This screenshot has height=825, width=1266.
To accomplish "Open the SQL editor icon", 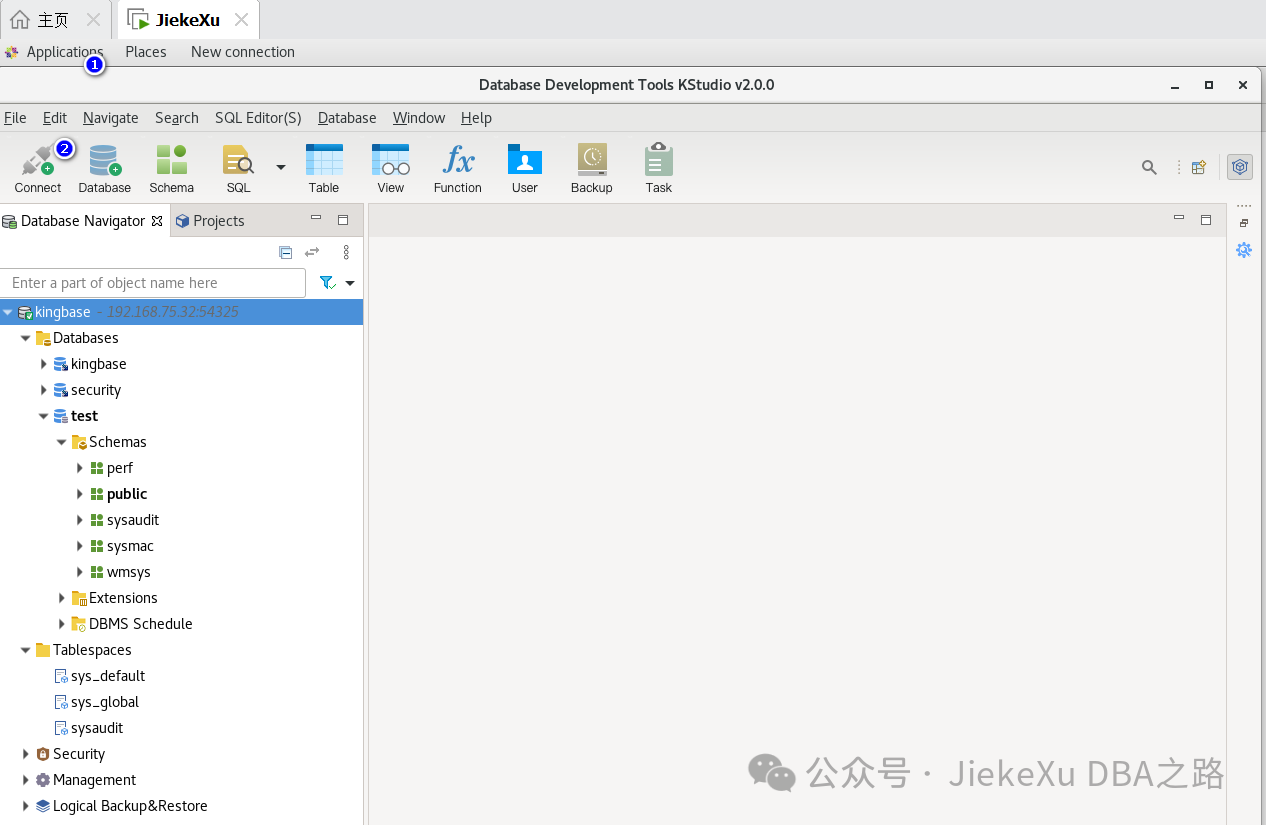I will 238,167.
